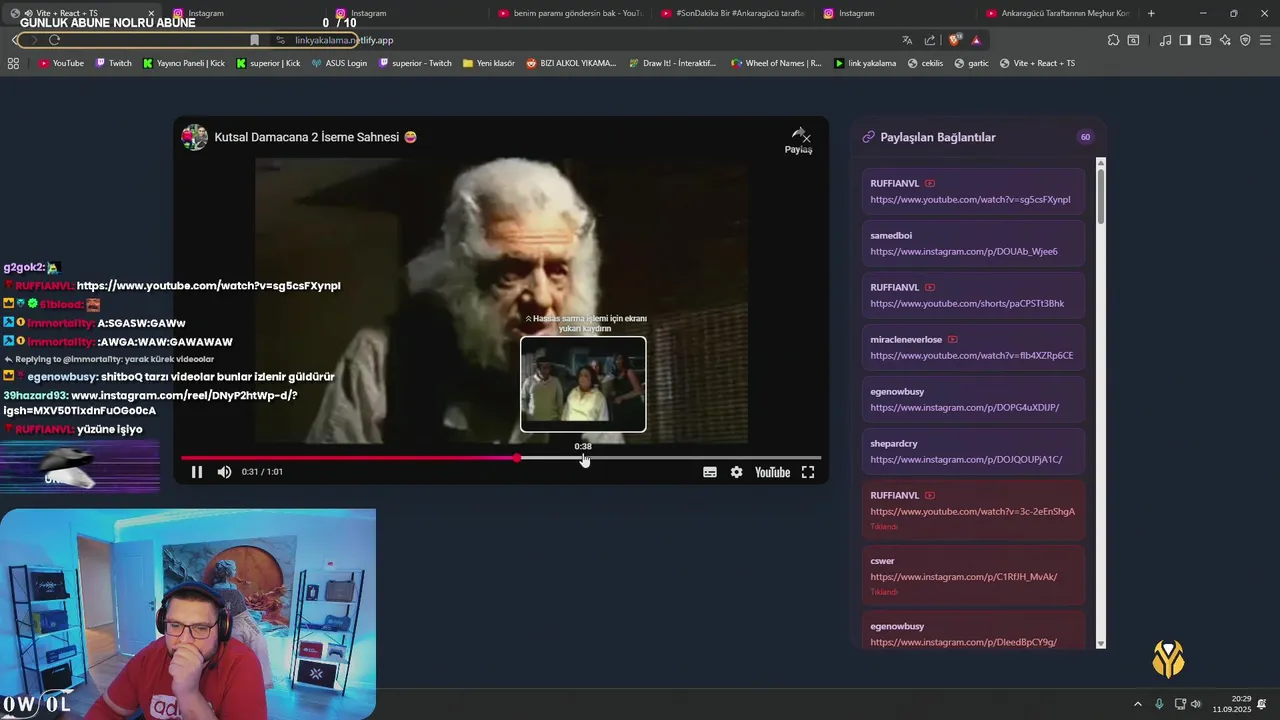Open the Draw It! bookmark
The height and width of the screenshot is (720, 1280).
click(672, 63)
